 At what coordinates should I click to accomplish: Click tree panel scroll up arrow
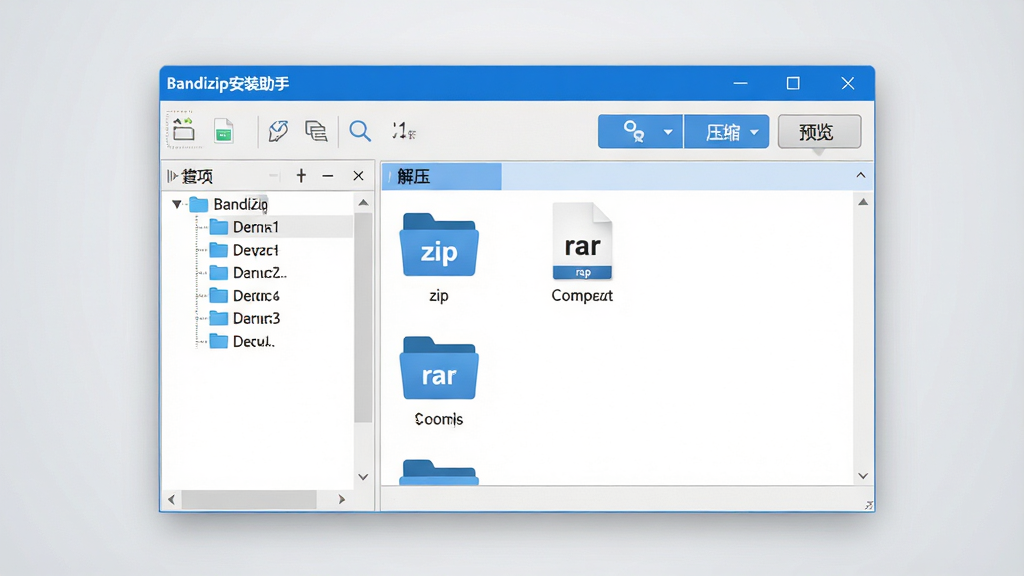pyautogui.click(x=364, y=202)
